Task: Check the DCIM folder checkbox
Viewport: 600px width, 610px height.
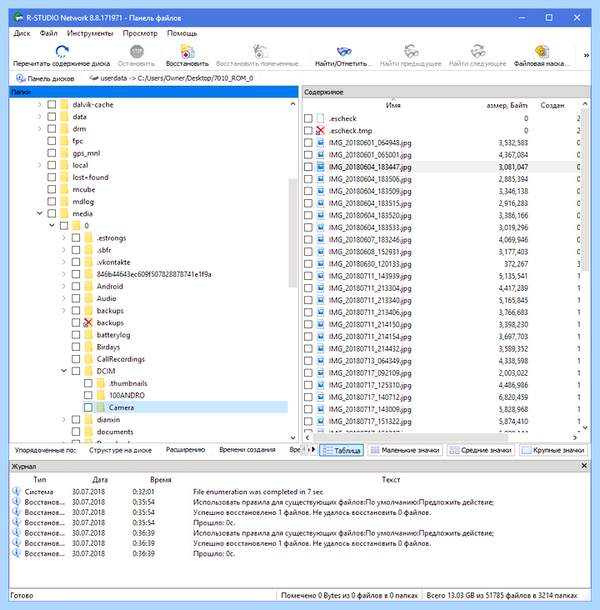Action: [76, 371]
